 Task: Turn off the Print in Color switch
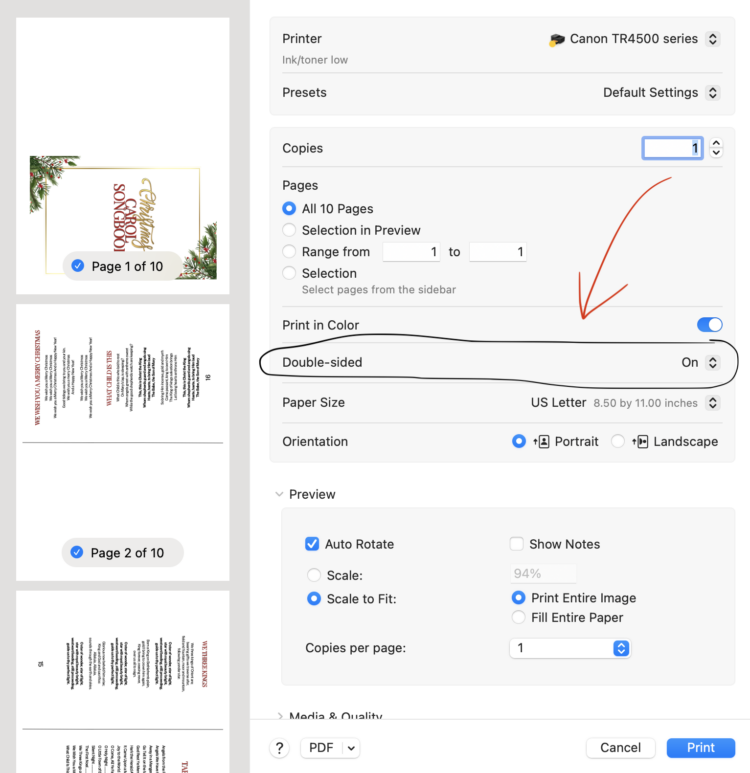(x=709, y=325)
